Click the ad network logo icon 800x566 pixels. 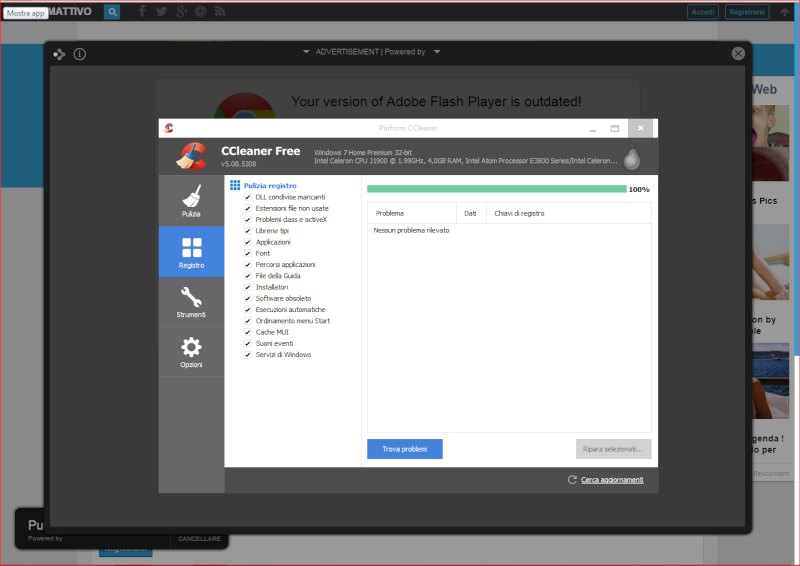pyautogui.click(x=59, y=54)
